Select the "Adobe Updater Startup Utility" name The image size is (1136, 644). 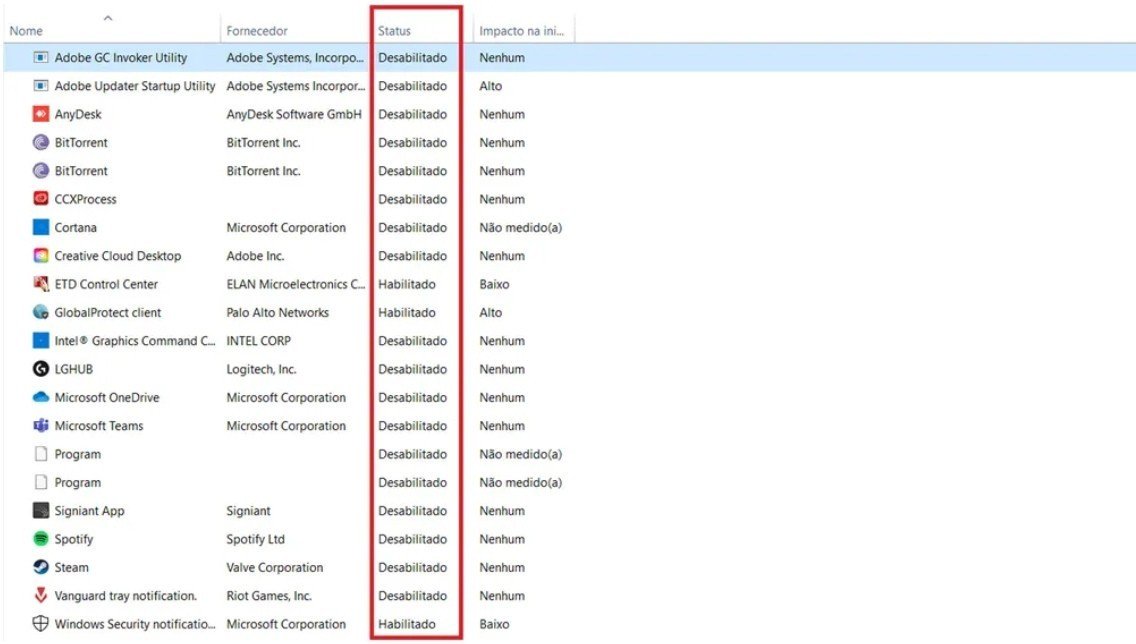tap(135, 85)
